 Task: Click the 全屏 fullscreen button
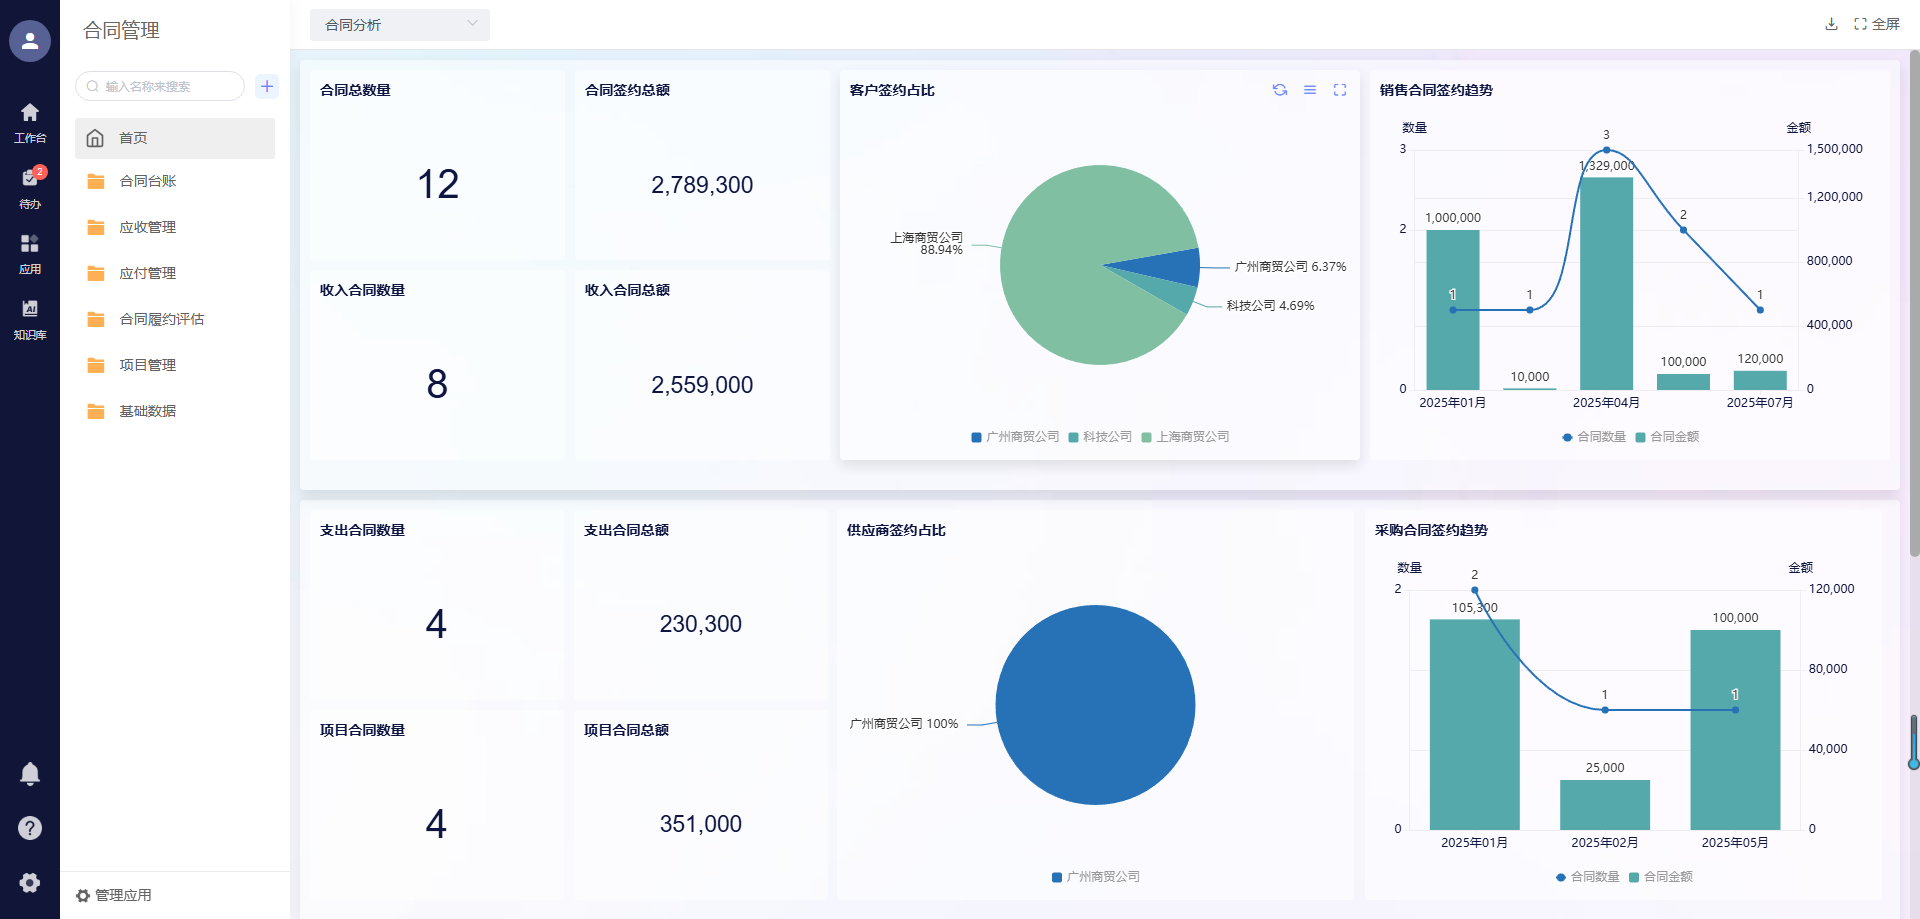(1877, 24)
